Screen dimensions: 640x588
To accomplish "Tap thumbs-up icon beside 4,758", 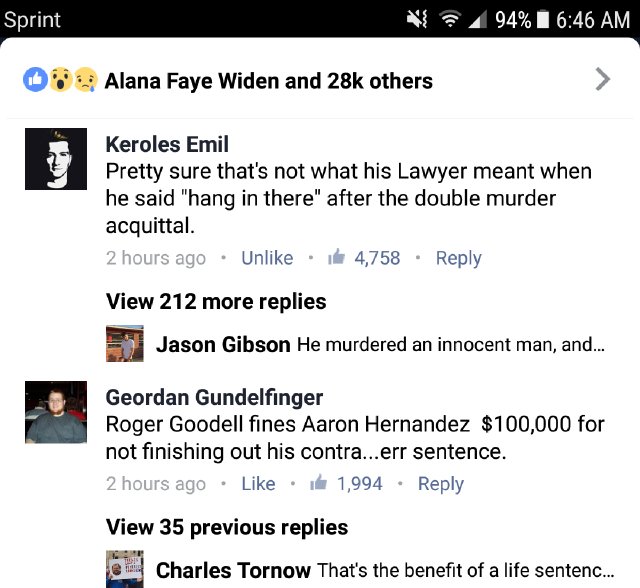I will 336,257.
